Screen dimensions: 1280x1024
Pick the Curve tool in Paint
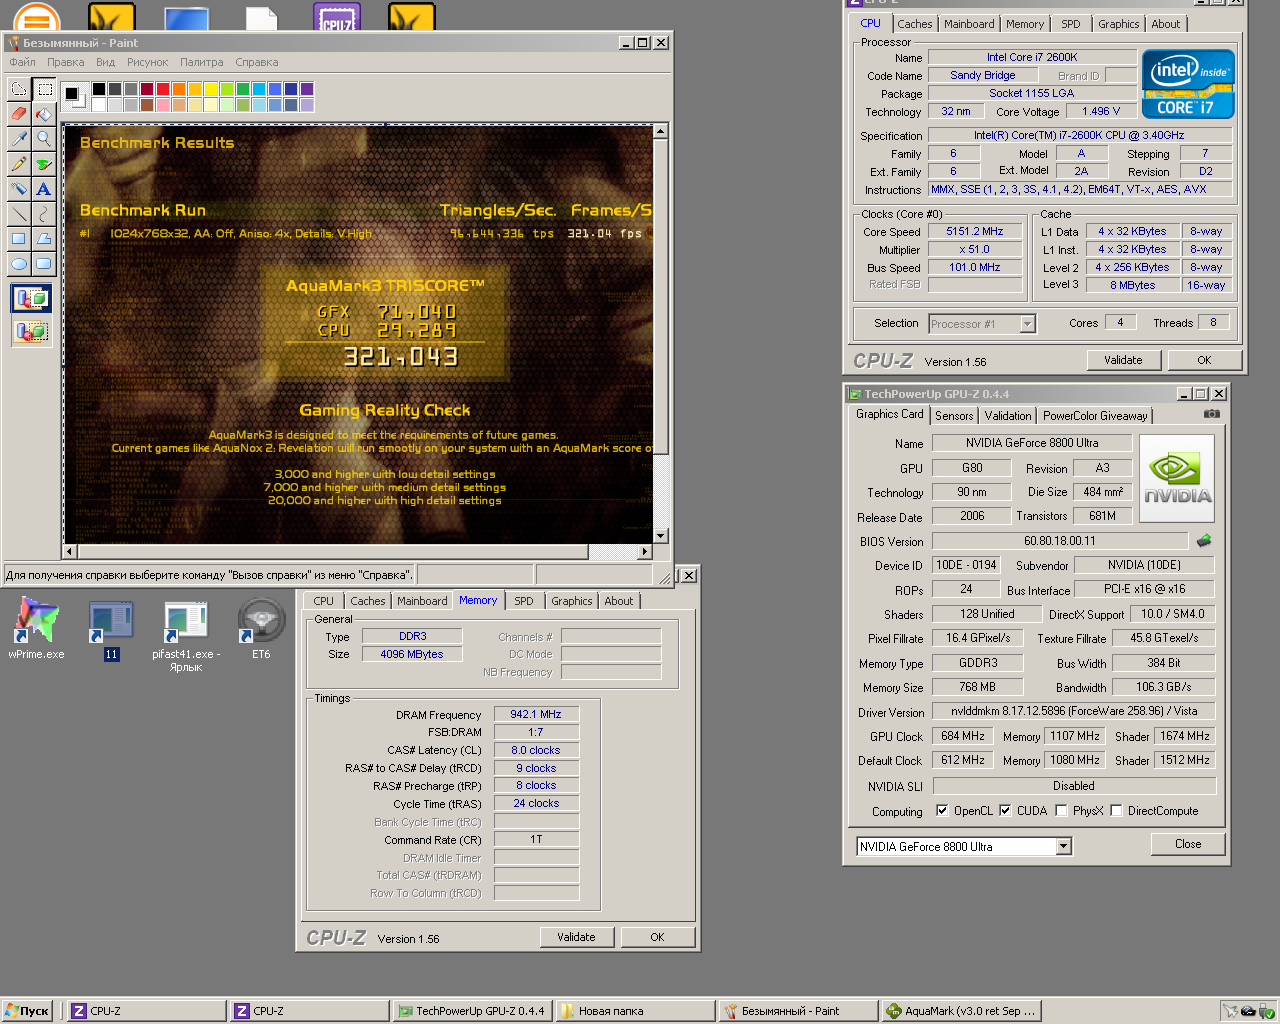click(44, 214)
